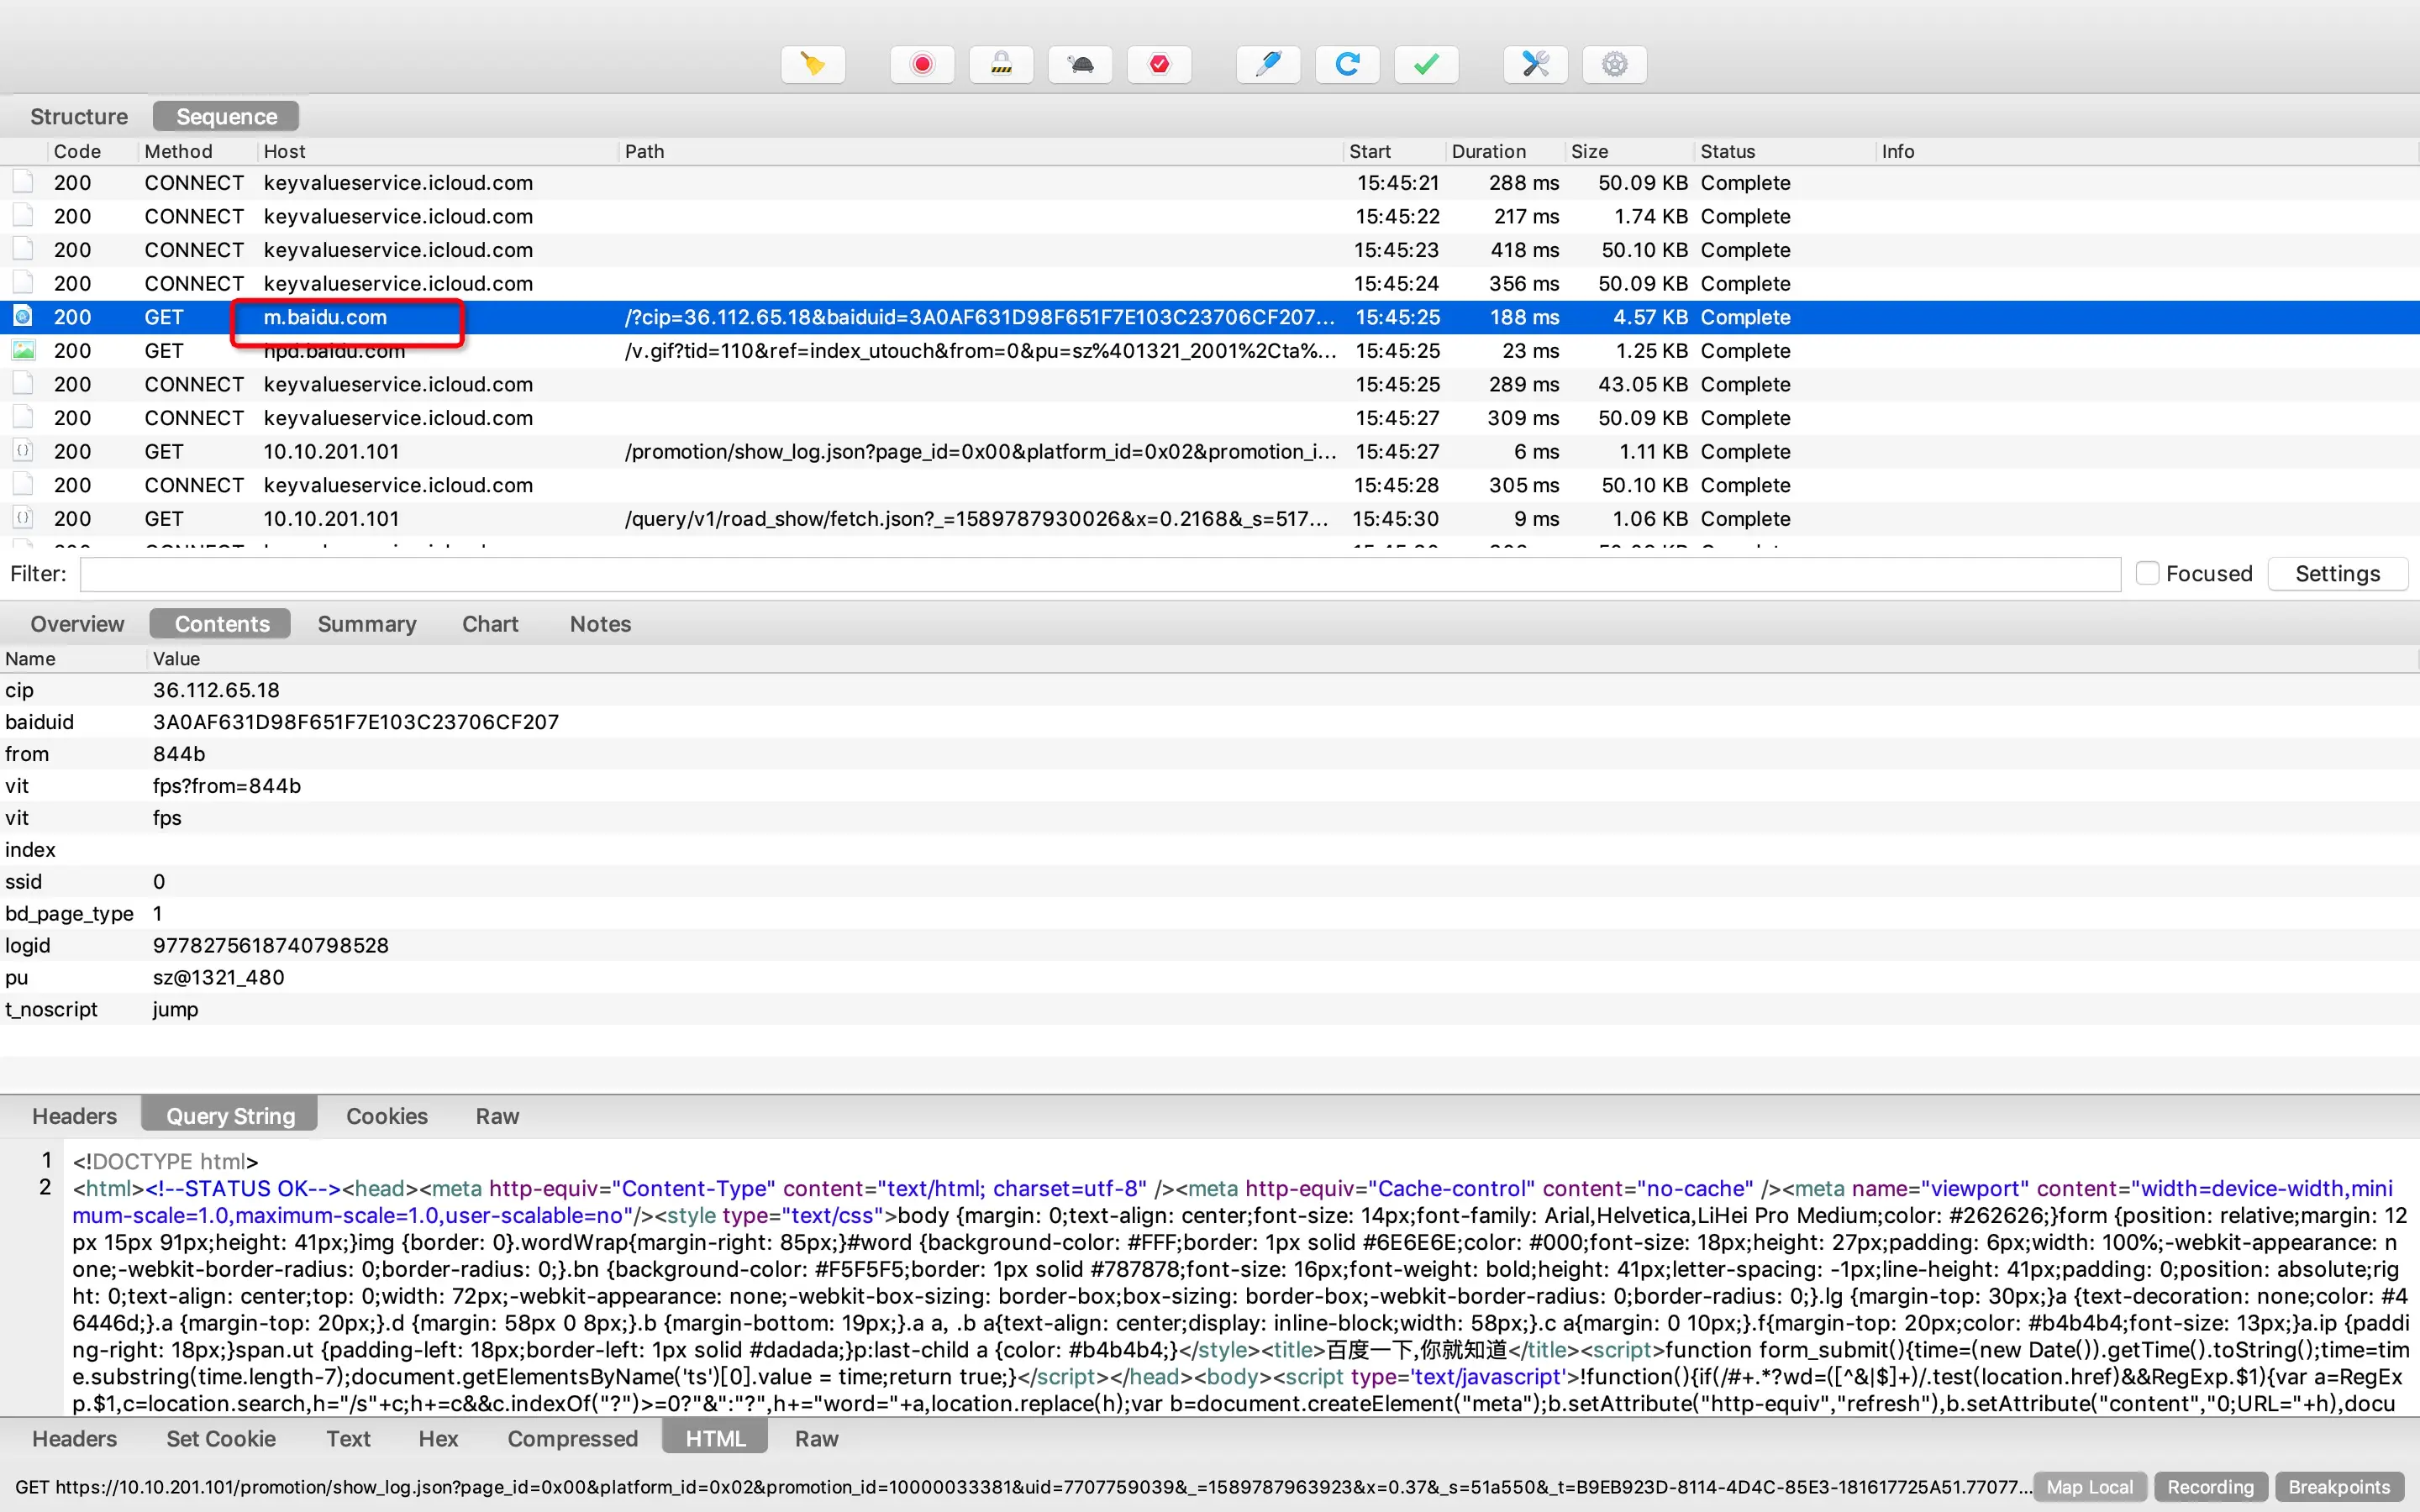2420x1512 pixels.
Task: Click the Repeat request refresh icon
Action: (x=1347, y=65)
